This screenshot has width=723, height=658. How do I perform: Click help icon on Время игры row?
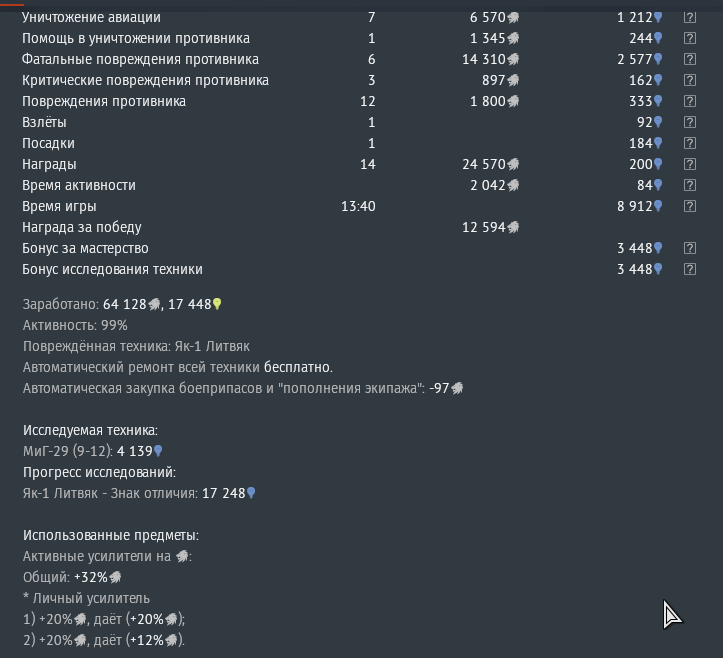pyautogui.click(x=689, y=207)
